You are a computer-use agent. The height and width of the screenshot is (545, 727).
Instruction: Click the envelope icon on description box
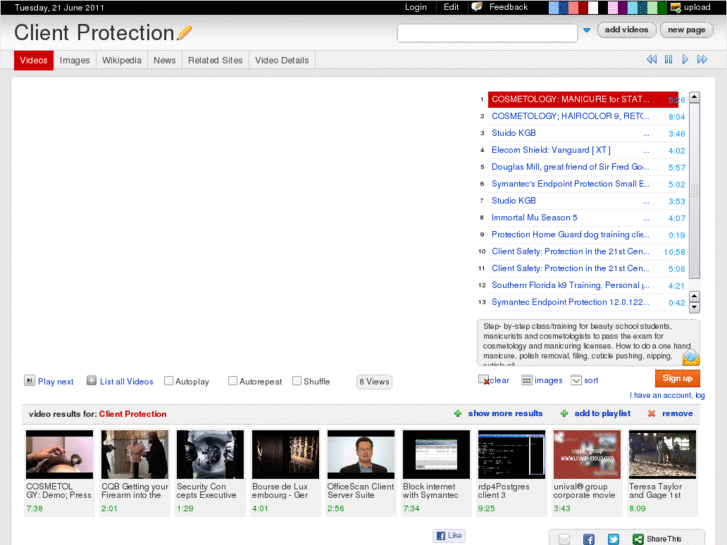tap(691, 357)
